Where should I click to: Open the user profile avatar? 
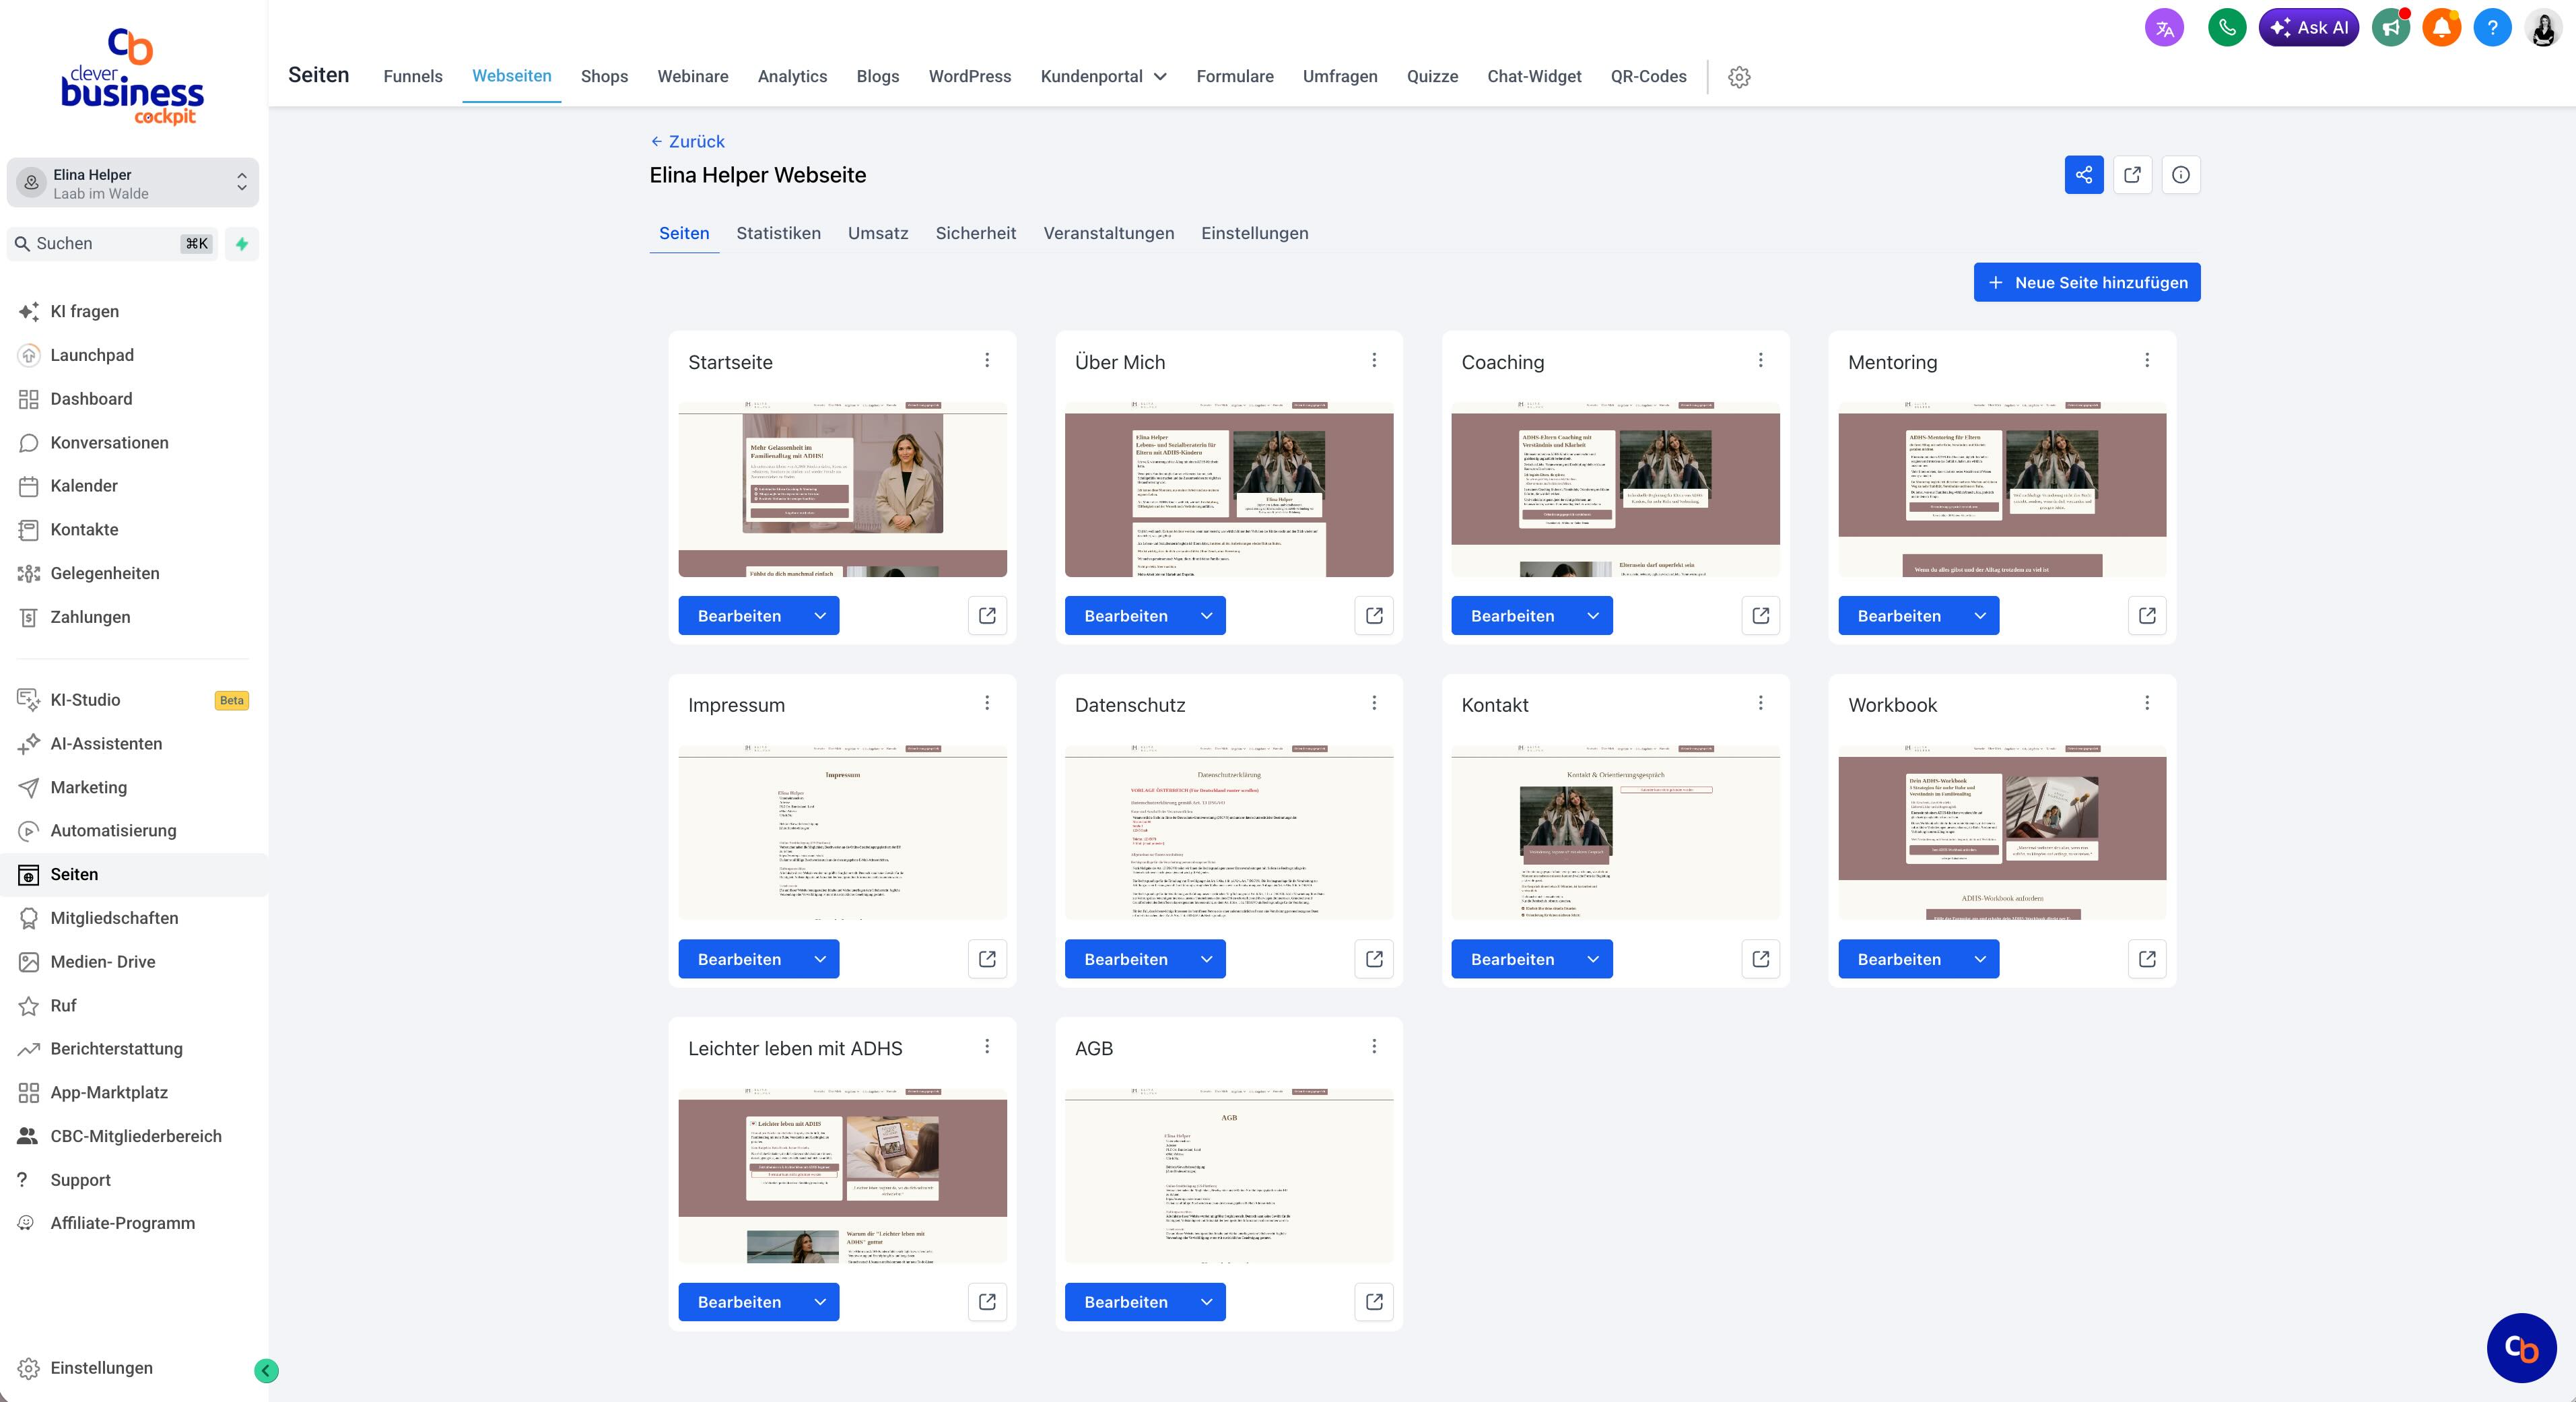(x=2543, y=28)
